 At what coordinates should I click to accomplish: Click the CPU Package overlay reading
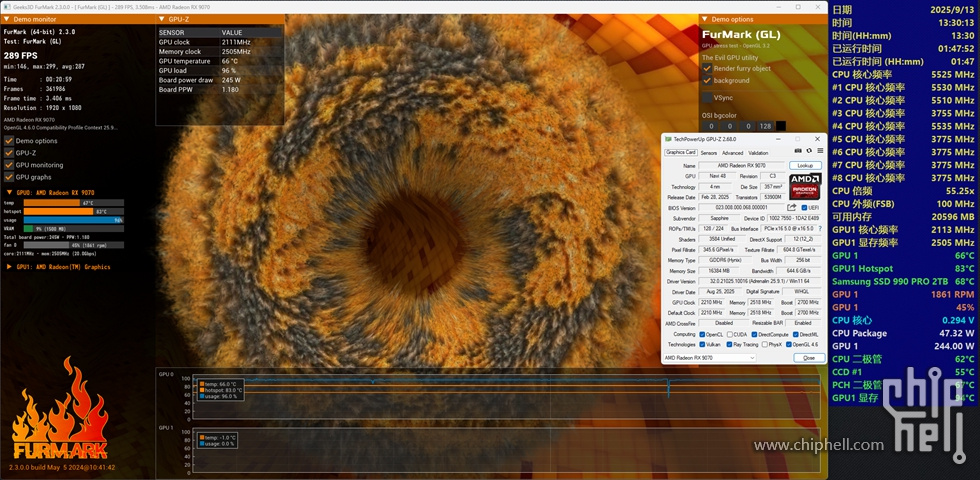(x=903, y=333)
